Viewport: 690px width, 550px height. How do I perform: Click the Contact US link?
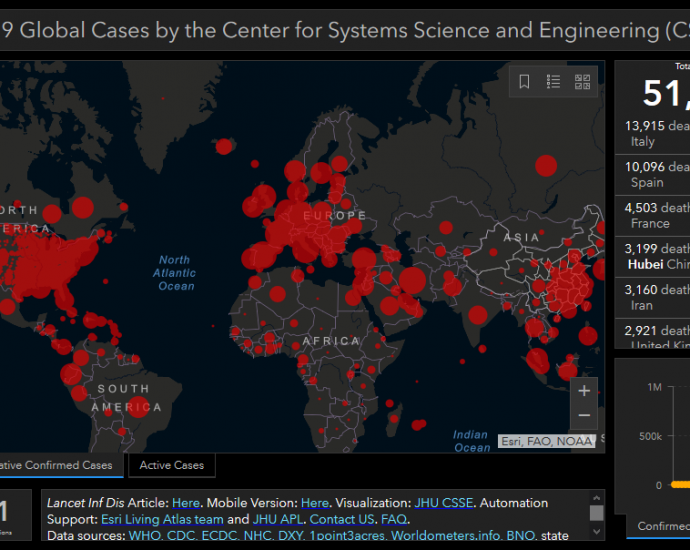(342, 519)
